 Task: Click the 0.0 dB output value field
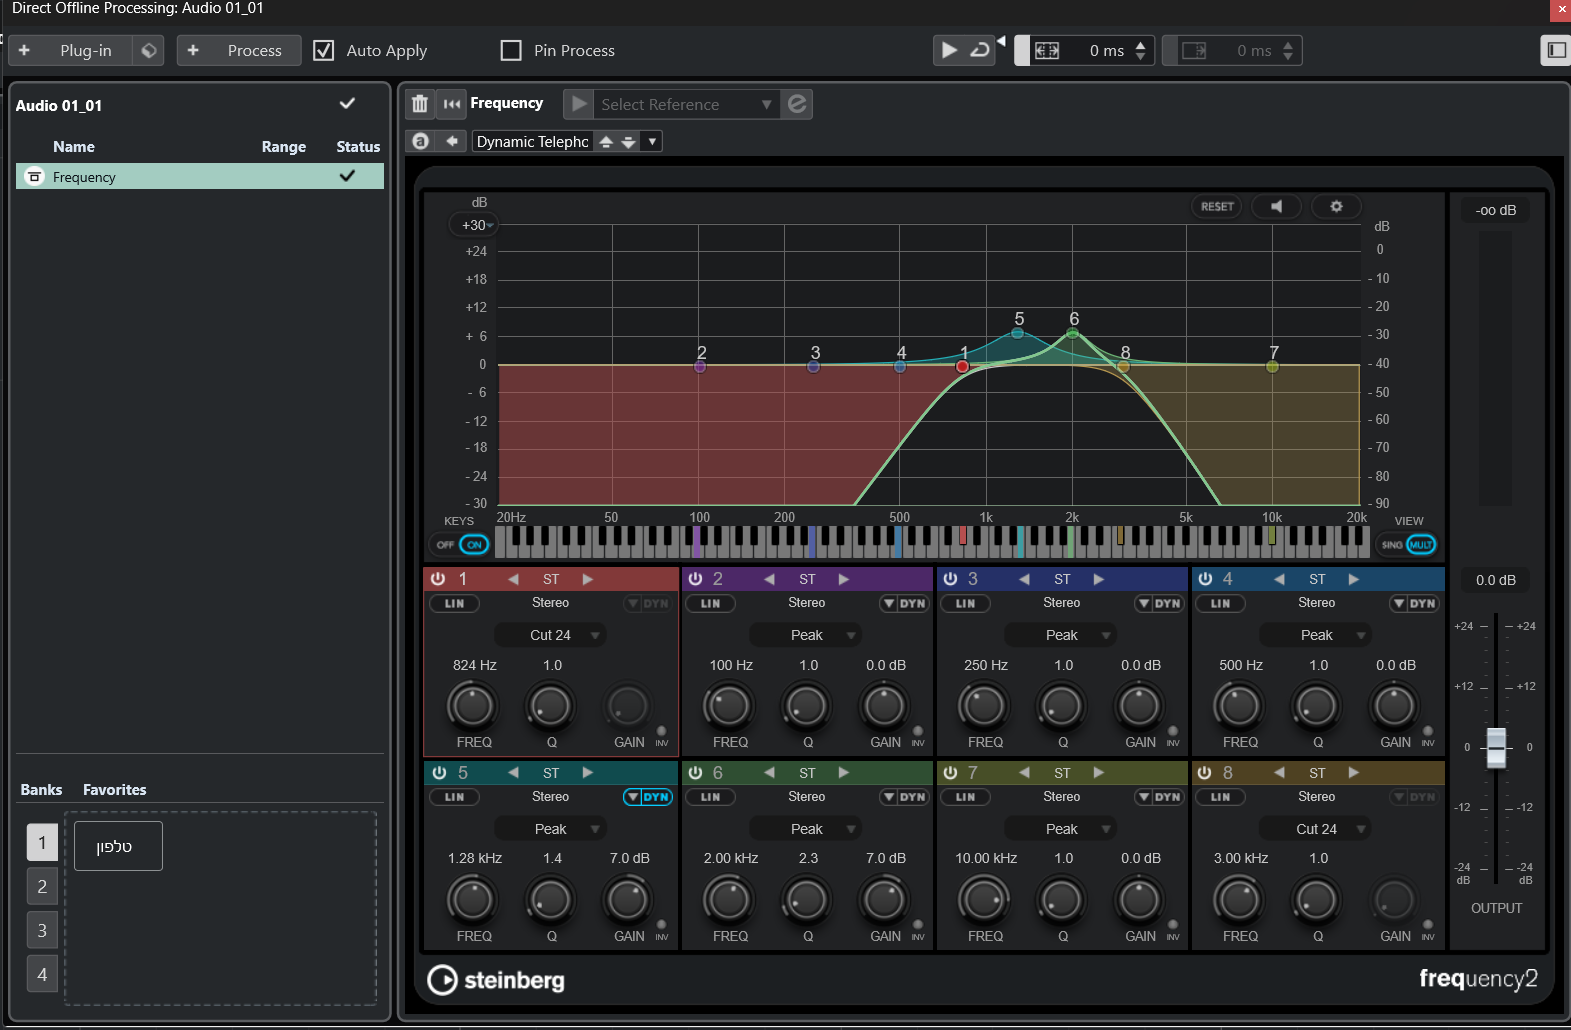(1496, 580)
